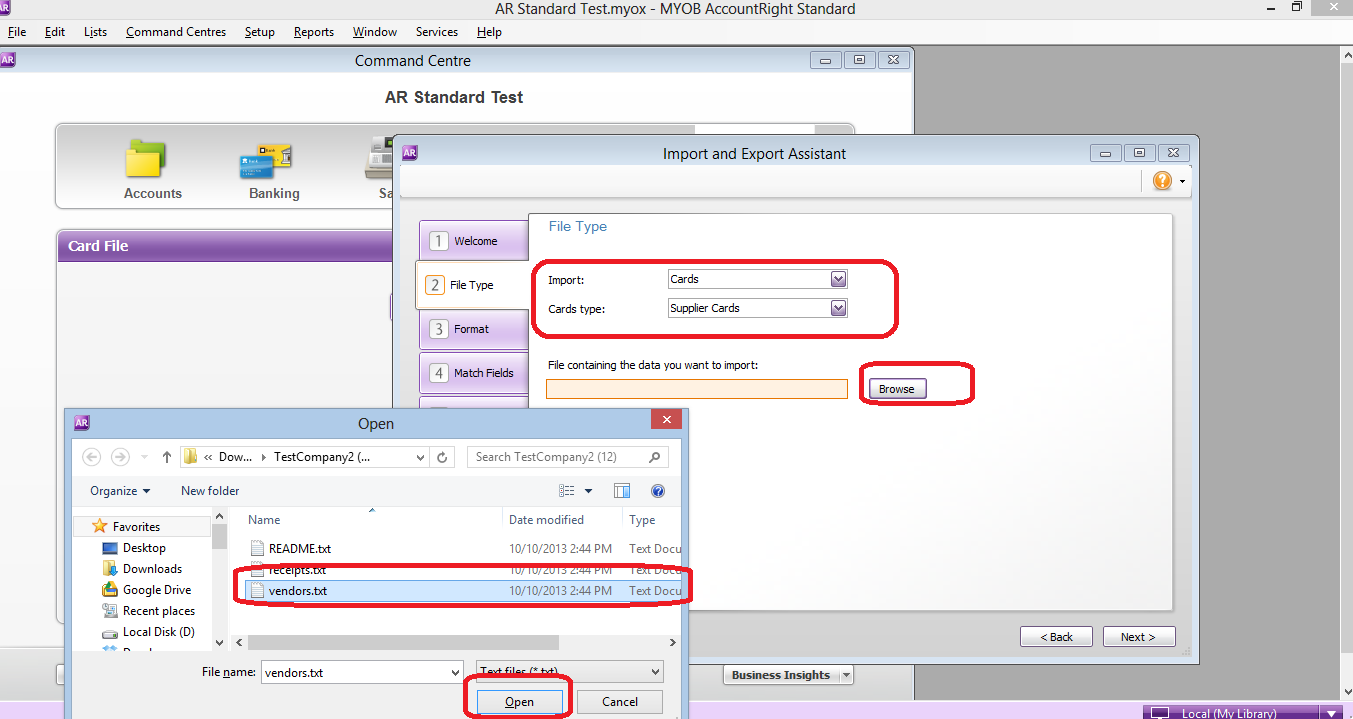The height and width of the screenshot is (719, 1353).
Task: Open the Services menu
Action: (437, 32)
